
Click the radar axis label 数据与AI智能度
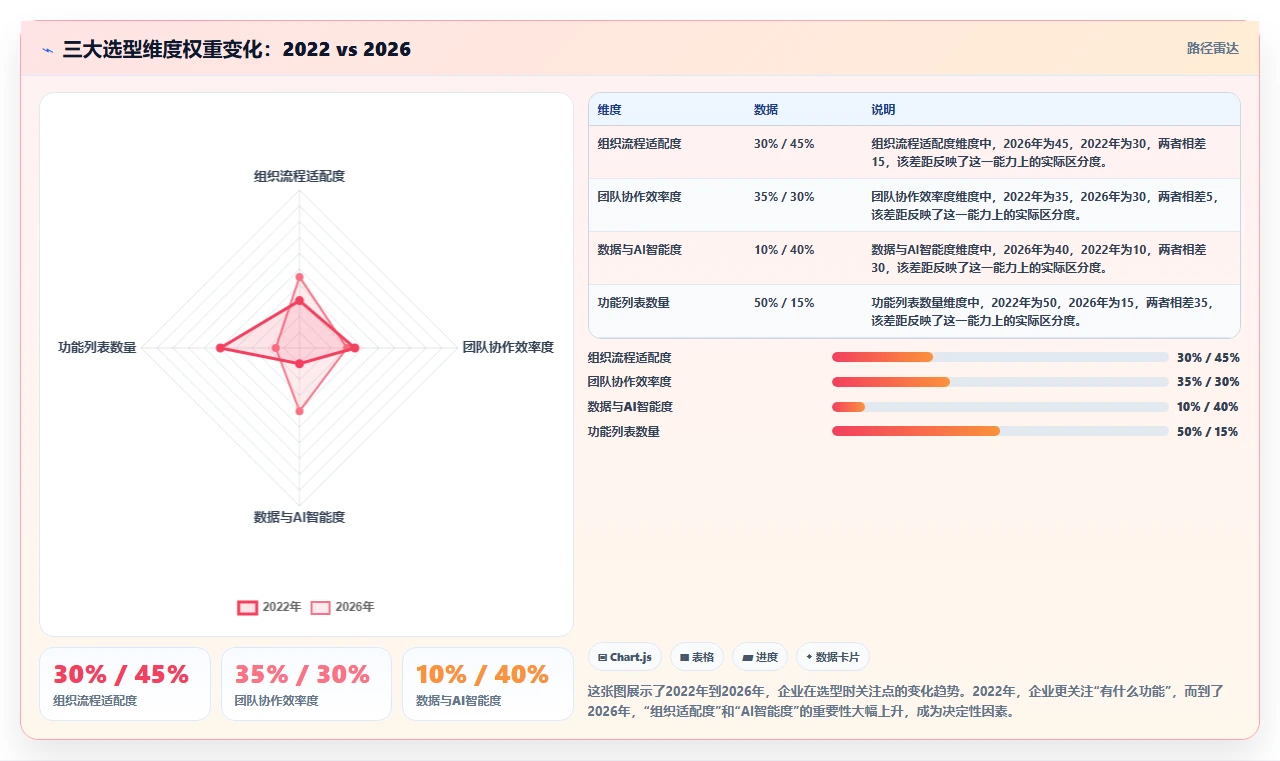coord(299,517)
